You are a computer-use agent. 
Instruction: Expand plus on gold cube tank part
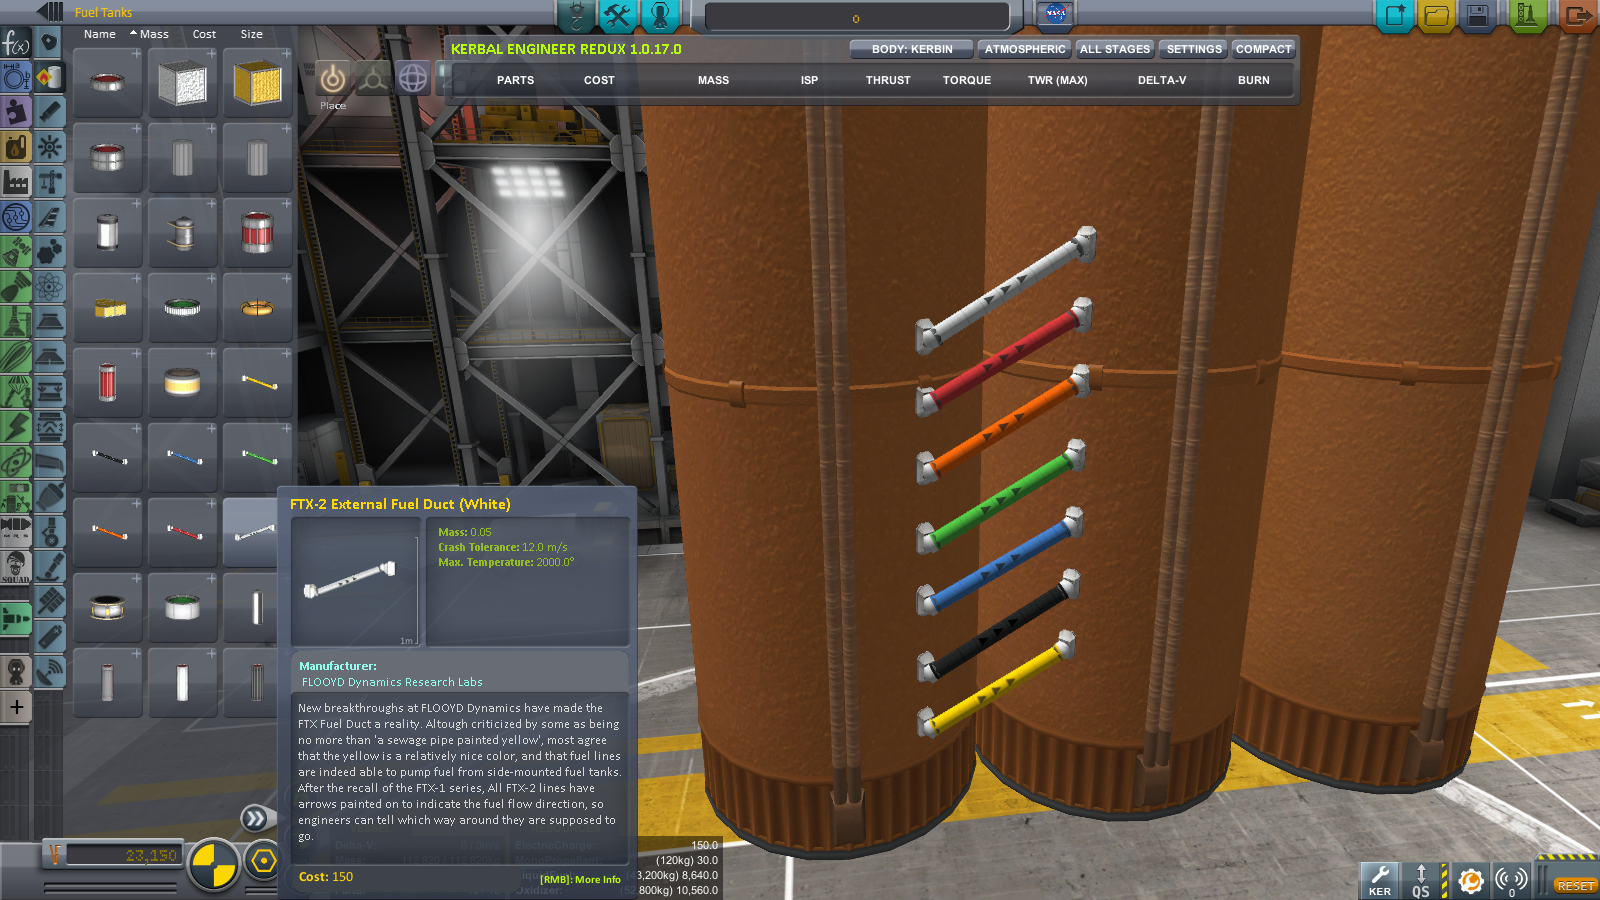point(286,54)
